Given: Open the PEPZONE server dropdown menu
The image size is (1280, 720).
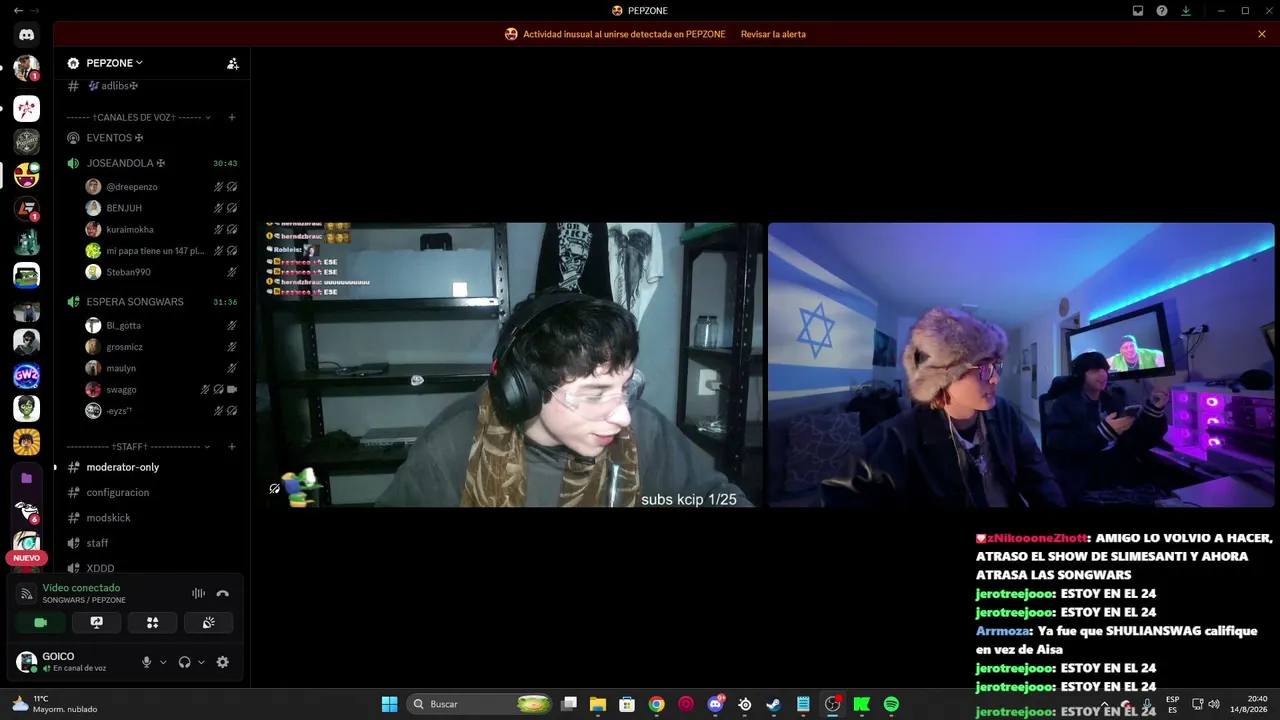Looking at the screenshot, I should [x=114, y=63].
